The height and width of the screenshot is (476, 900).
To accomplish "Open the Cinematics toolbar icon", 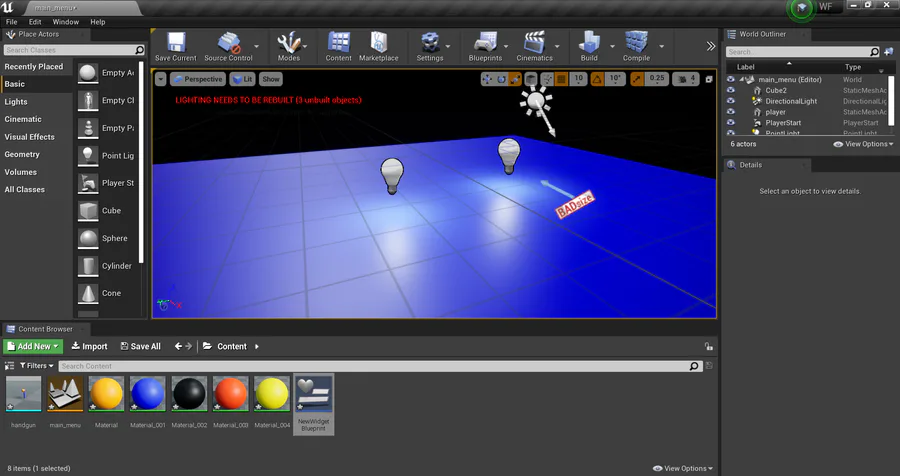I will pyautogui.click(x=534, y=47).
